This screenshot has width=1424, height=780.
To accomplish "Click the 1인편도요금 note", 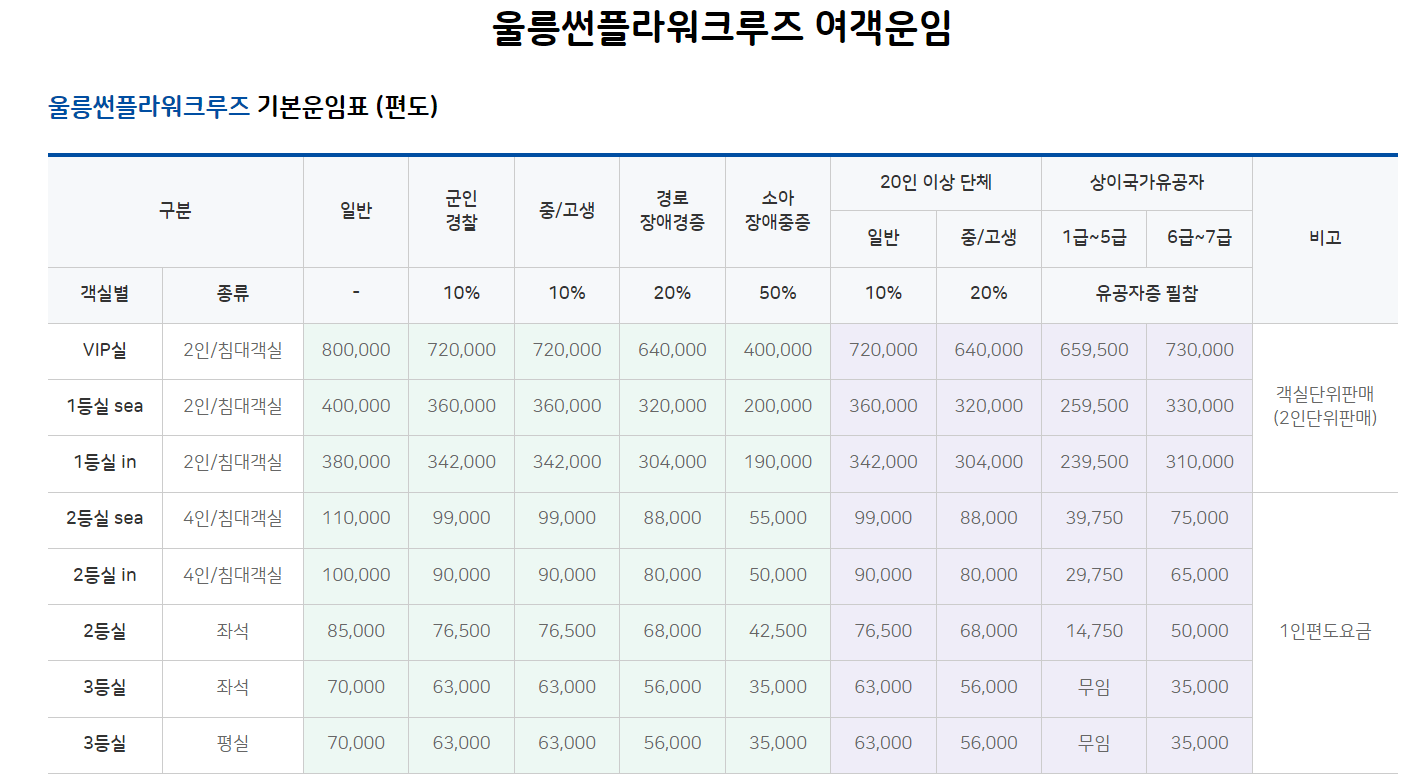I will tap(1325, 631).
